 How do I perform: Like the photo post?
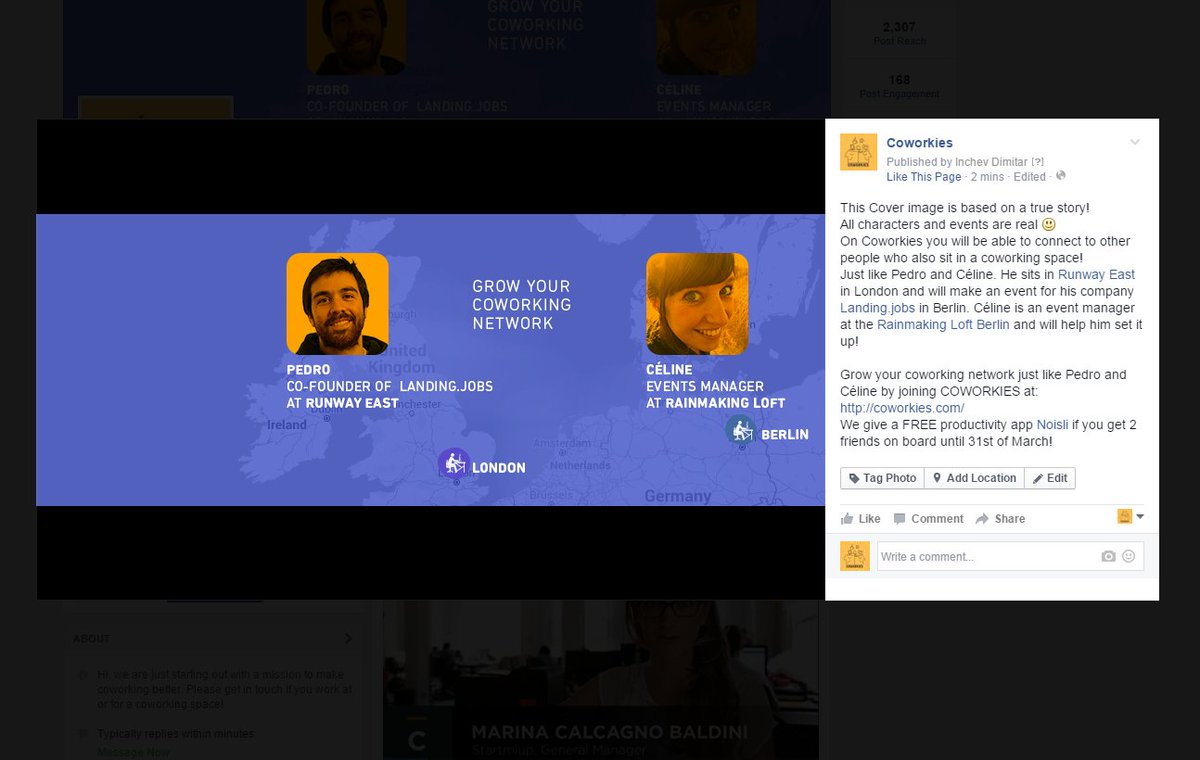click(861, 519)
